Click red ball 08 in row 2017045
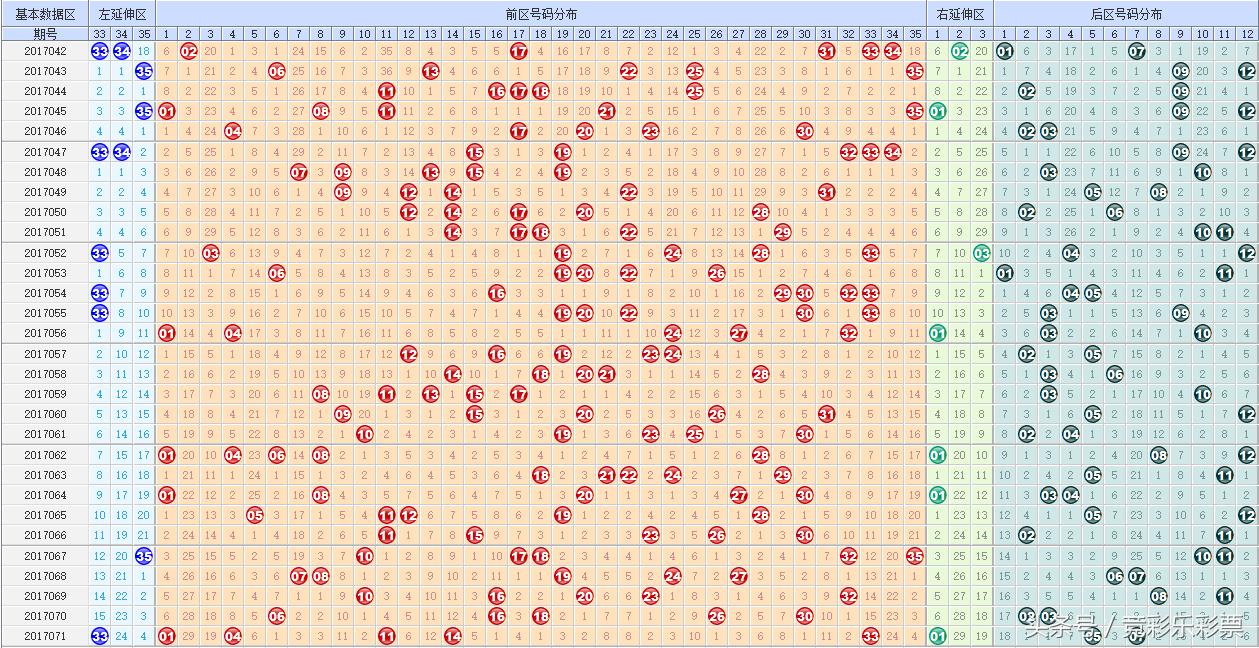The width and height of the screenshot is (1259, 648). tap(321, 111)
